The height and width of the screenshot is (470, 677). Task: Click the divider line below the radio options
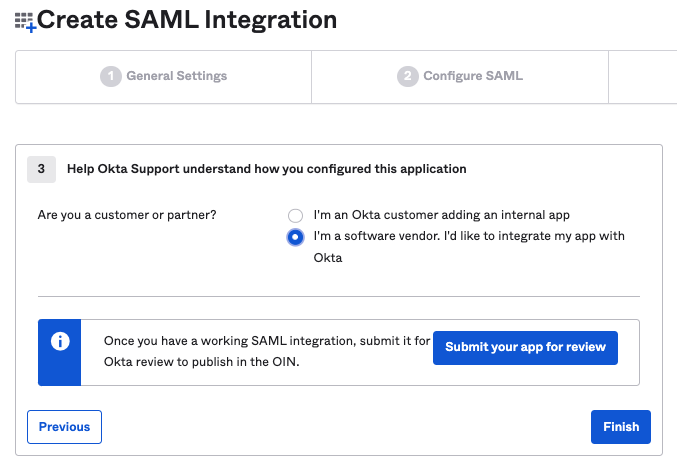tap(338, 296)
